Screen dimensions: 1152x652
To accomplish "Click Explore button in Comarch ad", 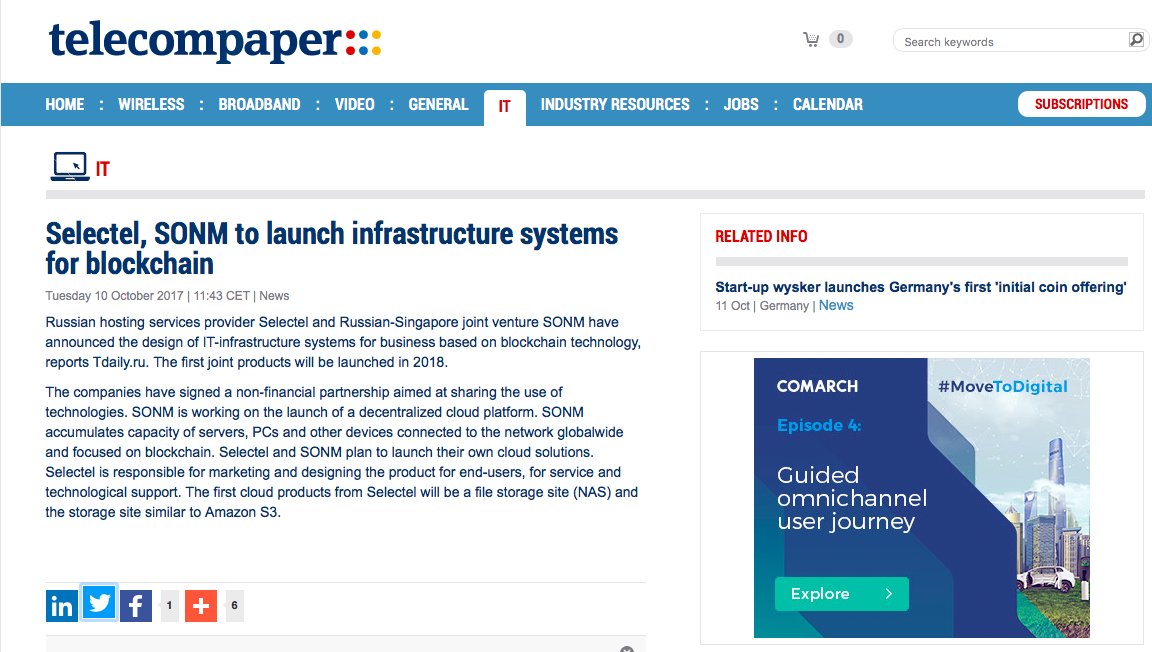I will pos(842,594).
